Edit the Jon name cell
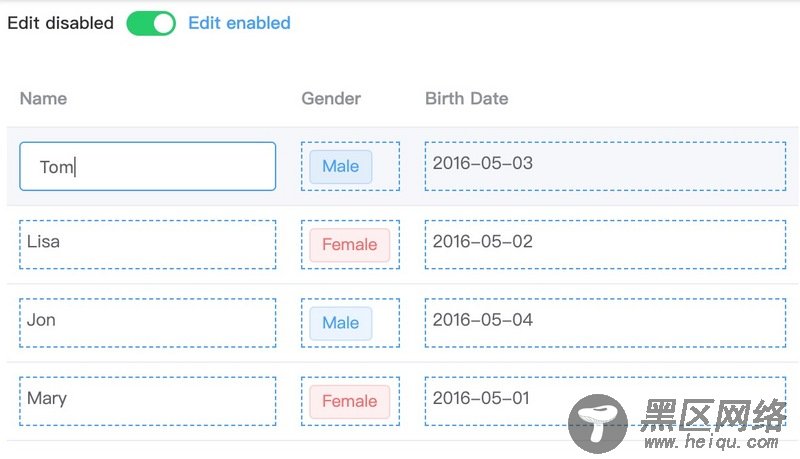Image resolution: width=800 pixels, height=459 pixels. (x=147, y=323)
